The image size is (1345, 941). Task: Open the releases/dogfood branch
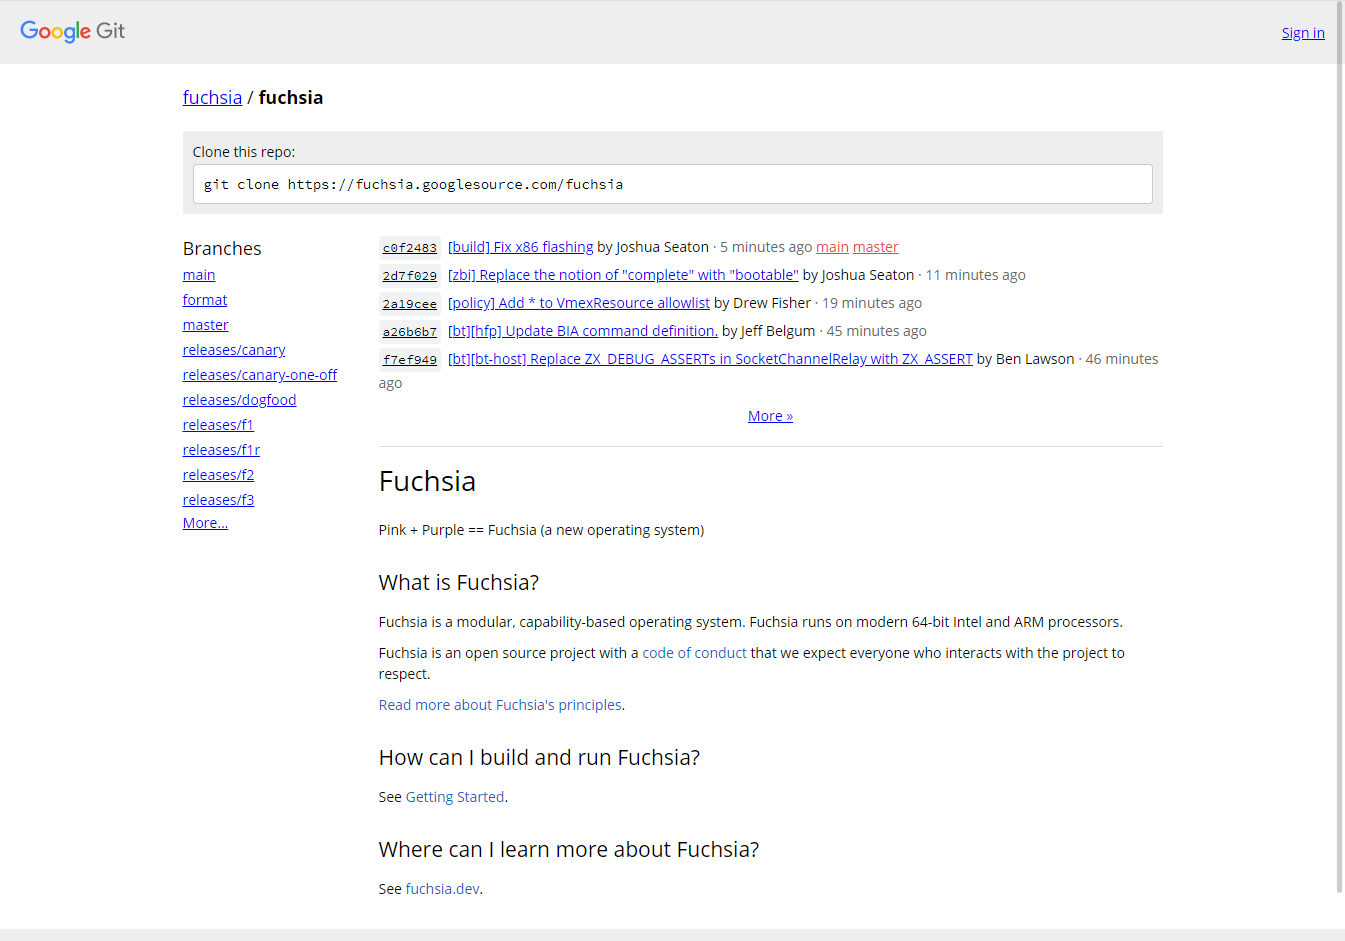(239, 400)
